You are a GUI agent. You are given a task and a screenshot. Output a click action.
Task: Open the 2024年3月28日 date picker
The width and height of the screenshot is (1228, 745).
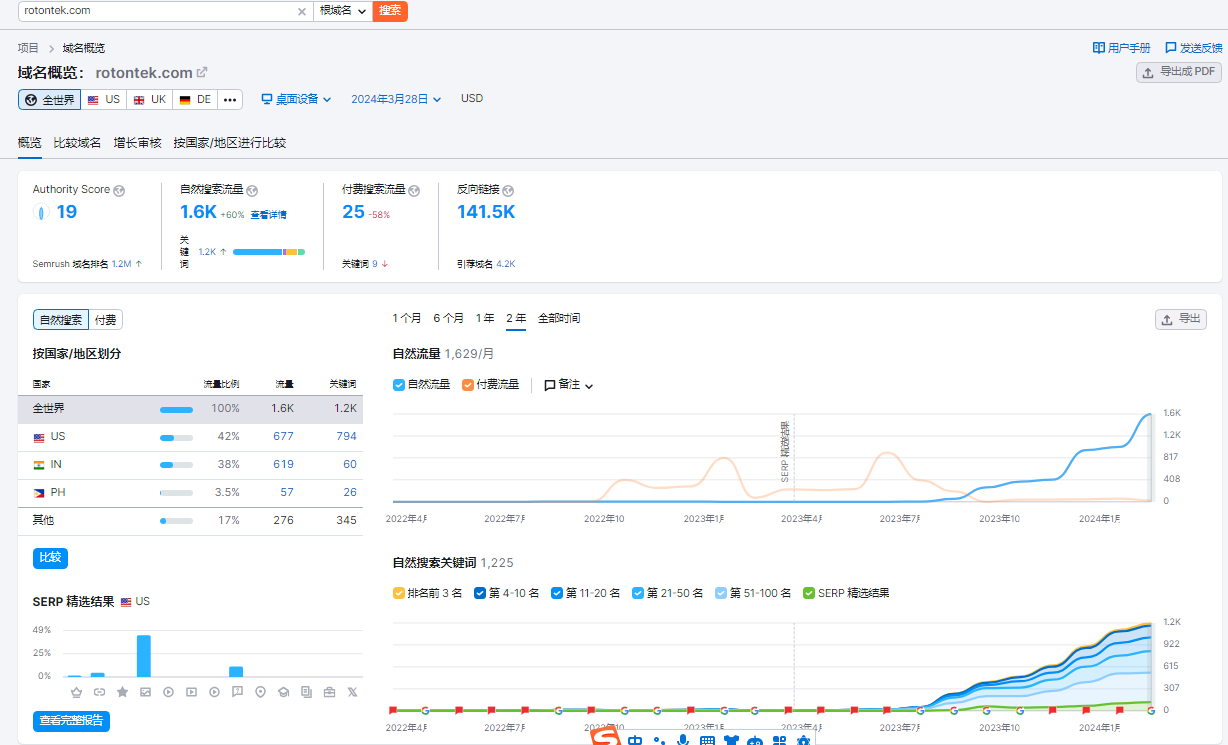pos(396,99)
